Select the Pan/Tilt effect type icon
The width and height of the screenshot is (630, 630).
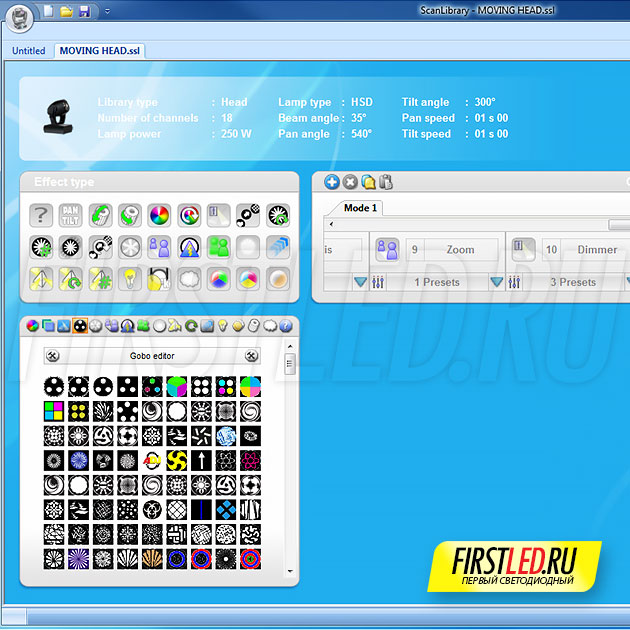(70, 215)
